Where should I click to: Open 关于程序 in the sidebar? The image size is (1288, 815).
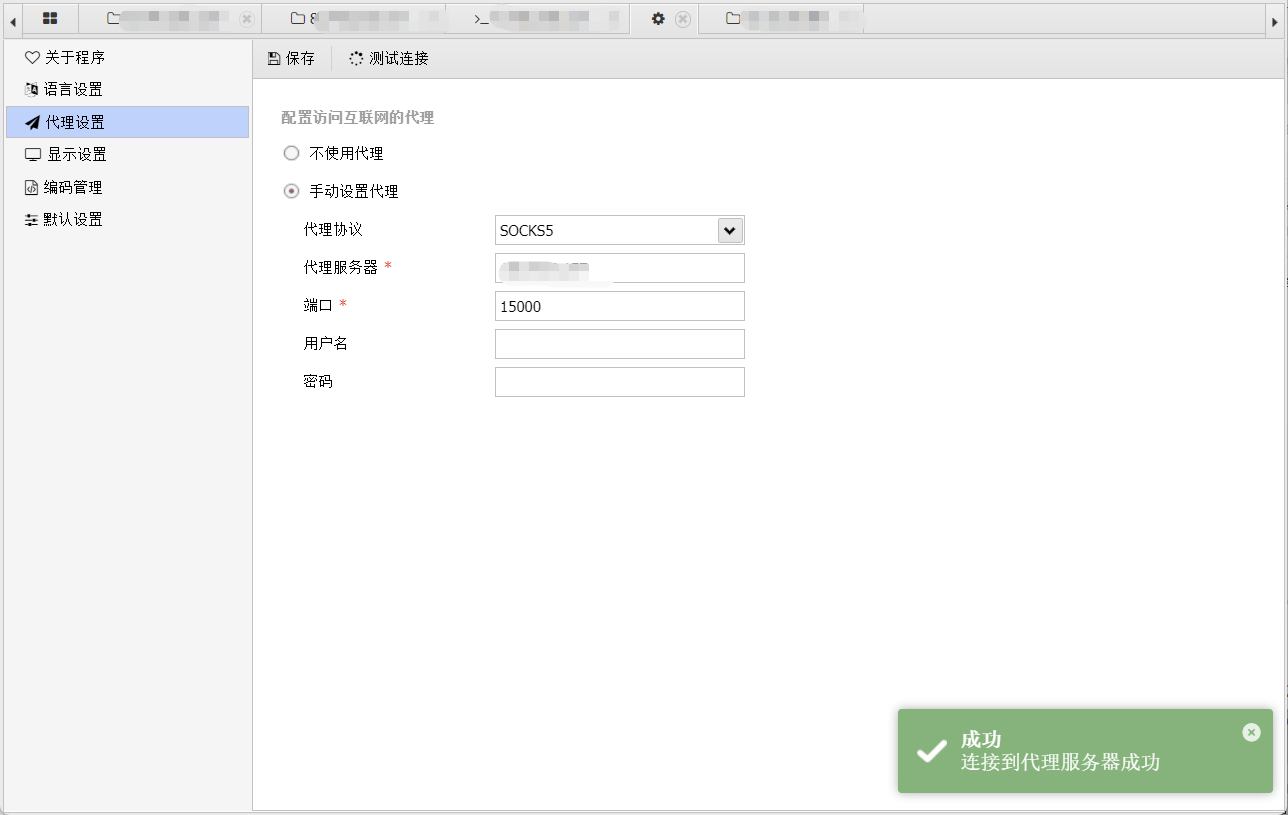click(x=127, y=57)
